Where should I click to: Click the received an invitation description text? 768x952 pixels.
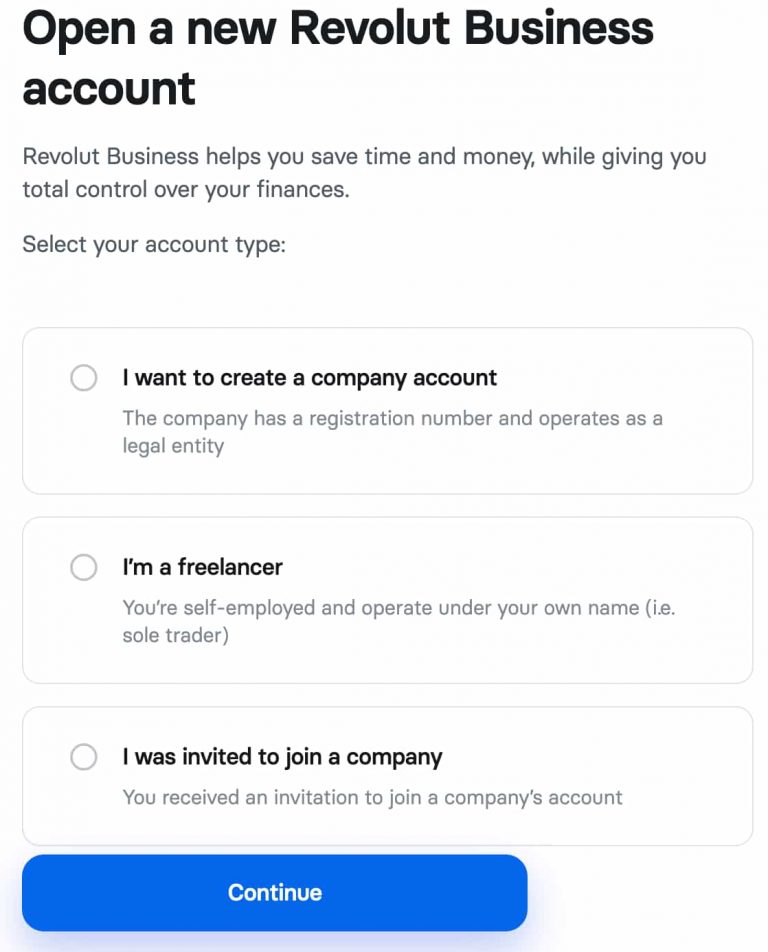click(372, 797)
